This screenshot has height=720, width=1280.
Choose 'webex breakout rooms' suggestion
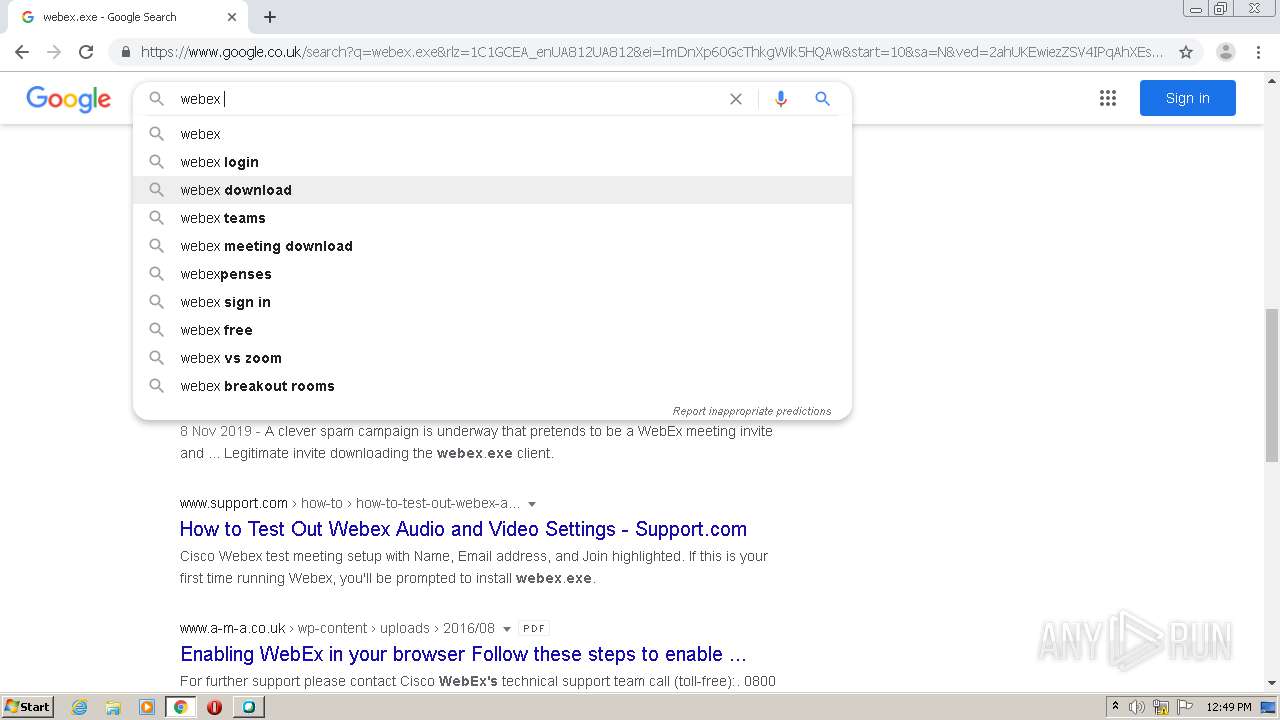492,386
